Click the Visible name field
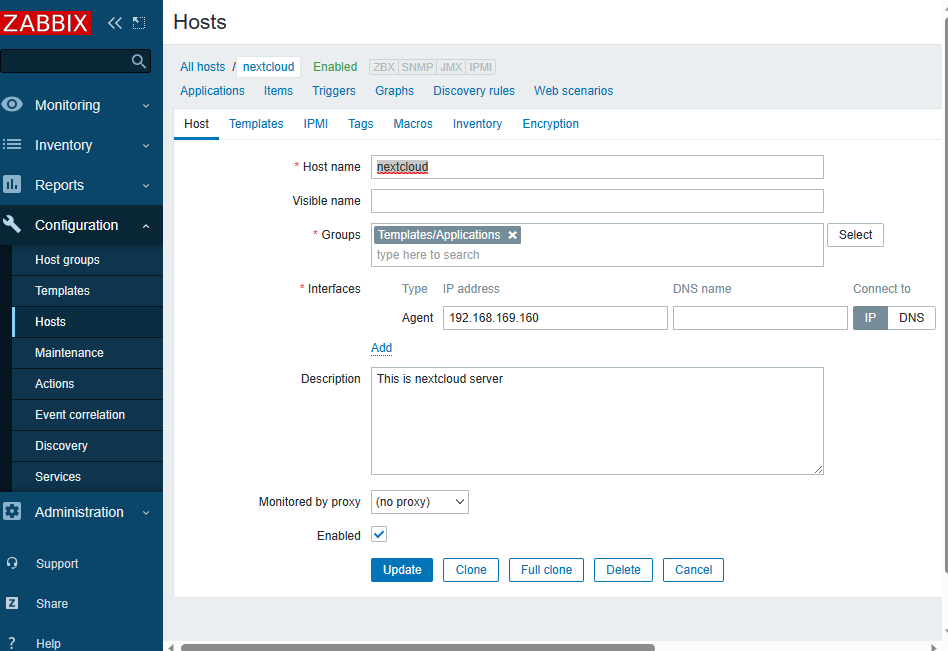Viewport: 948px width, 651px height. (597, 201)
